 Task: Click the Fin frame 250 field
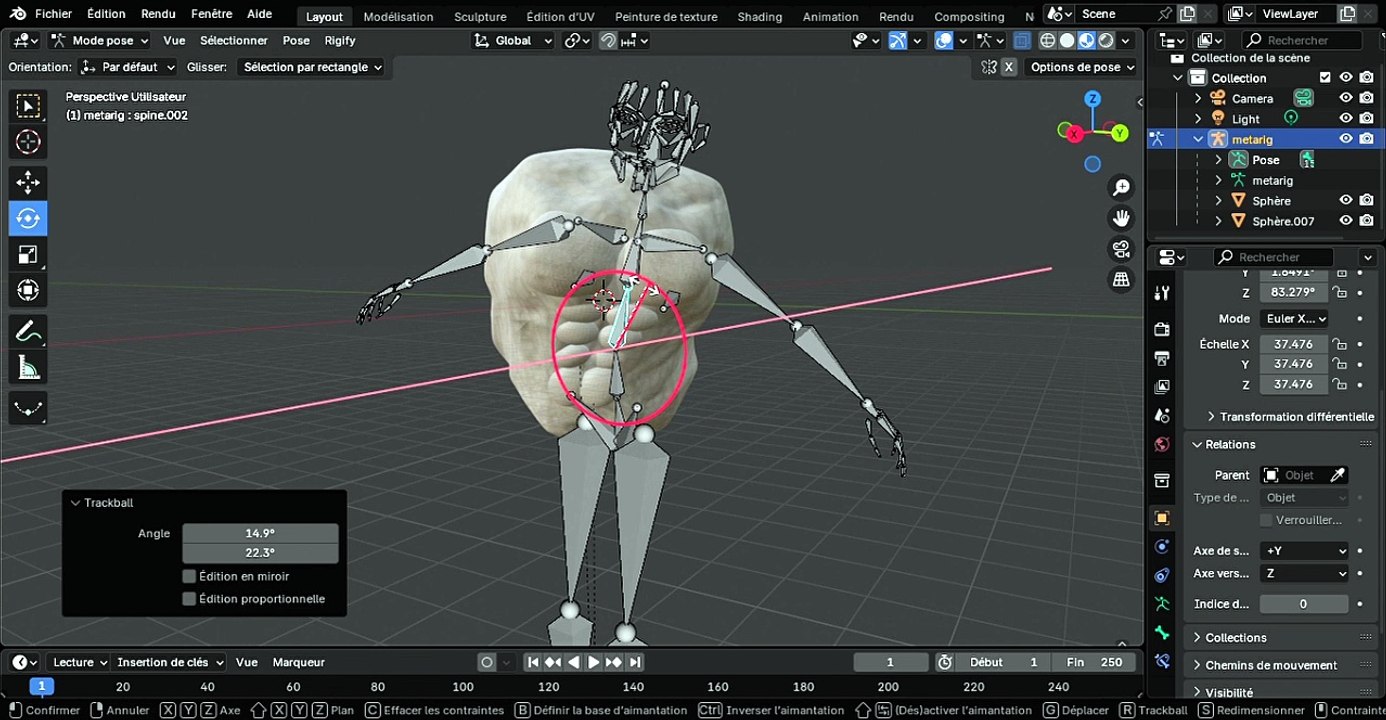[1094, 662]
